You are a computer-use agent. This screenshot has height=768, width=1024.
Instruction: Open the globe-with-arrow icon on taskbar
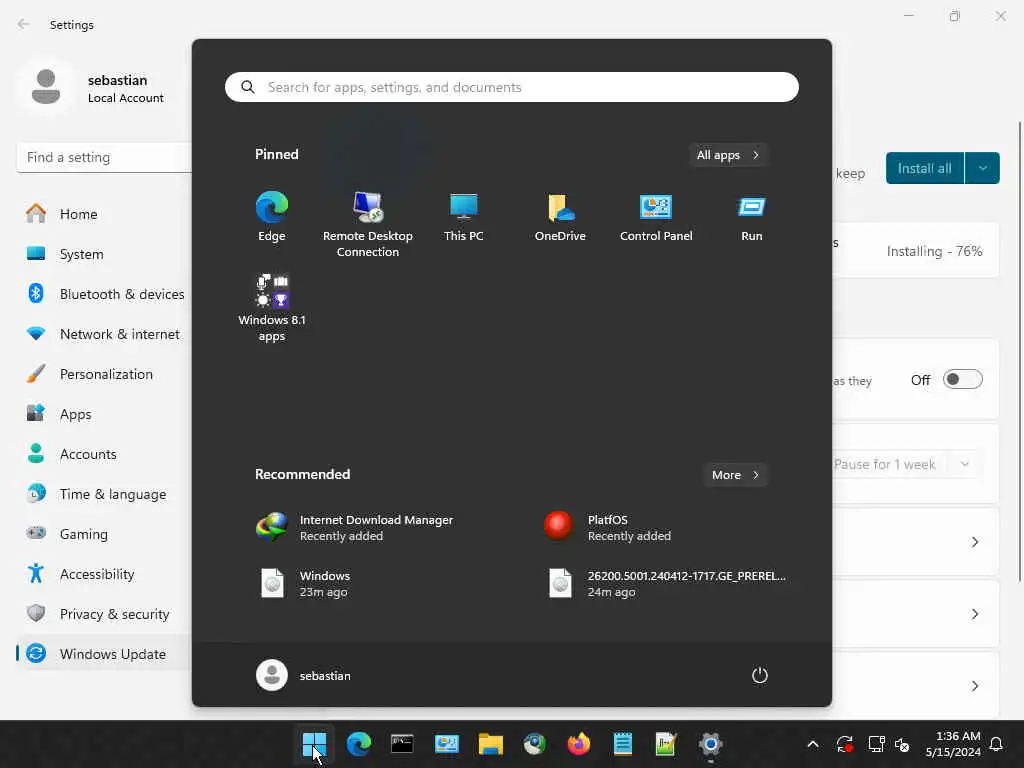(534, 744)
